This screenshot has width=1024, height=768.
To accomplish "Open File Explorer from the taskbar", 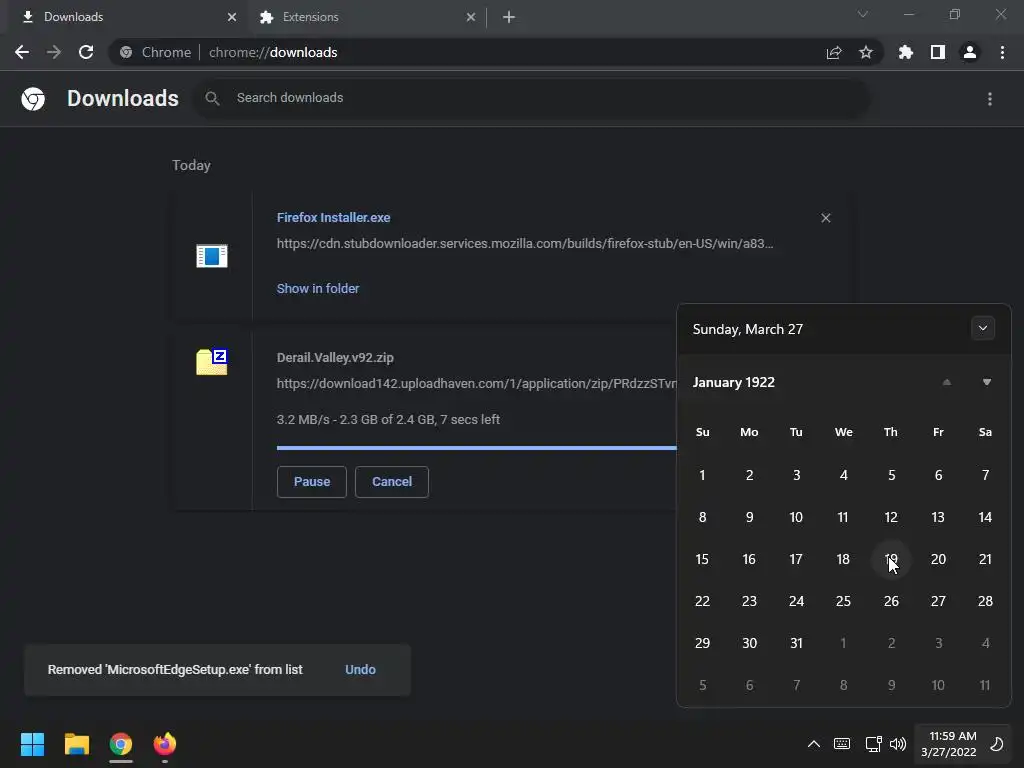I will [x=76, y=744].
